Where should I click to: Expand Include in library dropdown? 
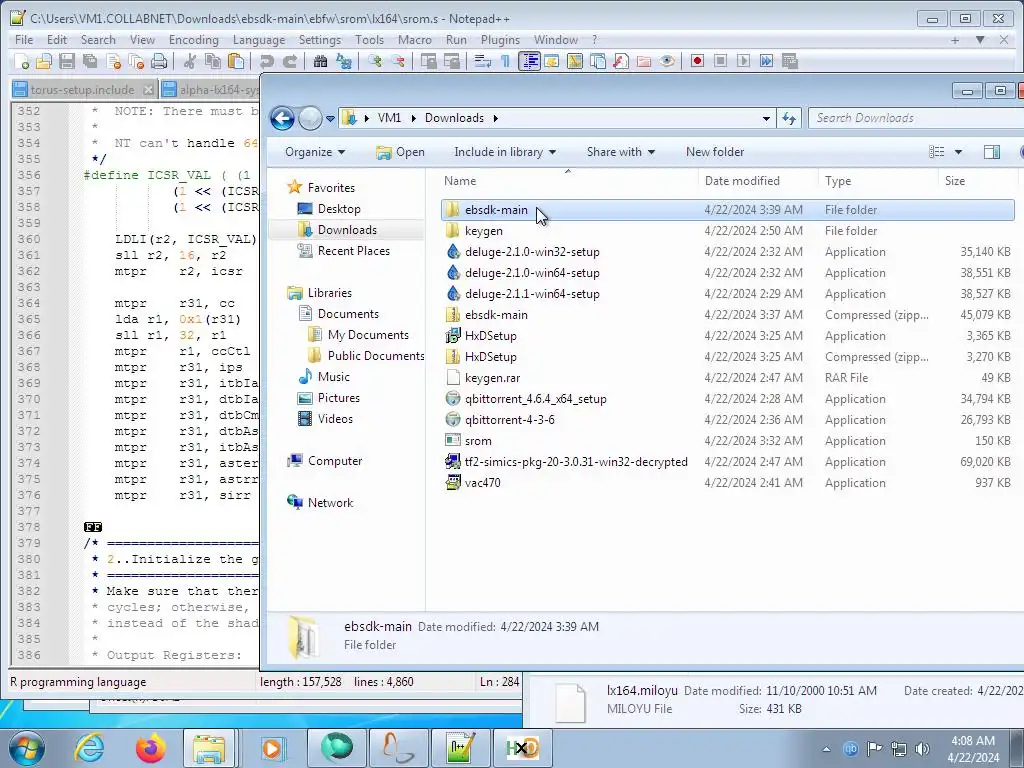pyautogui.click(x=505, y=152)
